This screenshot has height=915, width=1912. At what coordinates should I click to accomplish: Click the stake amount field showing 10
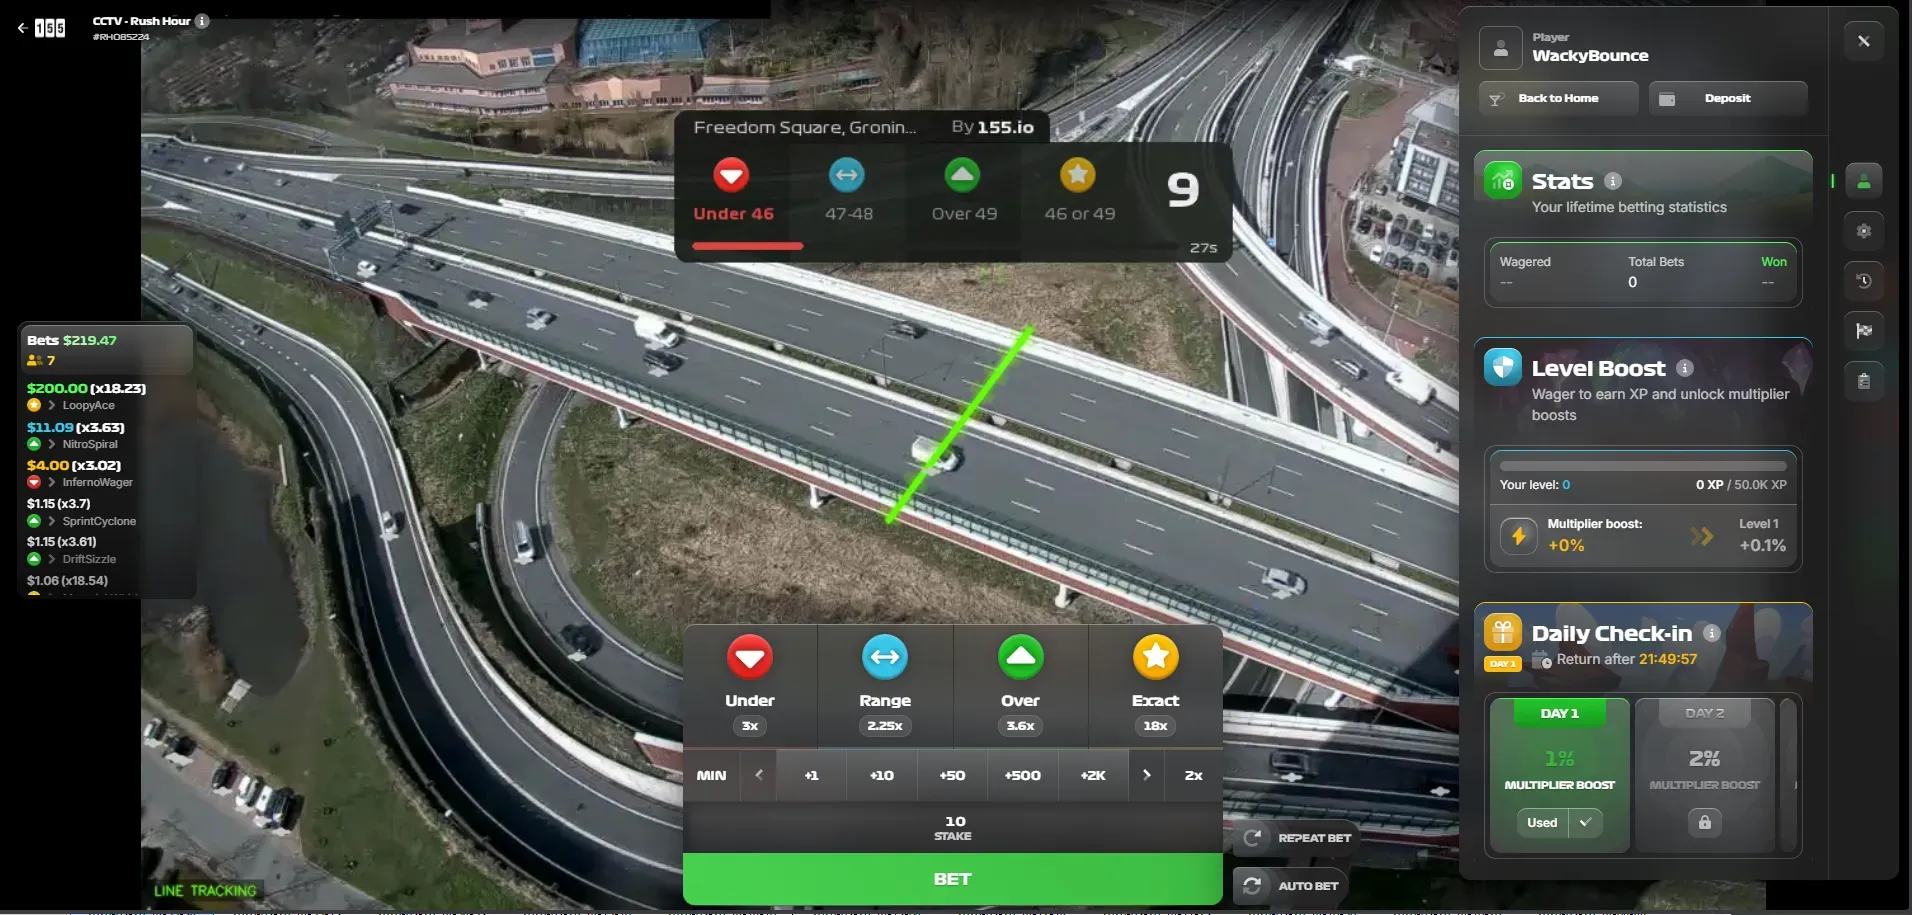click(x=952, y=827)
